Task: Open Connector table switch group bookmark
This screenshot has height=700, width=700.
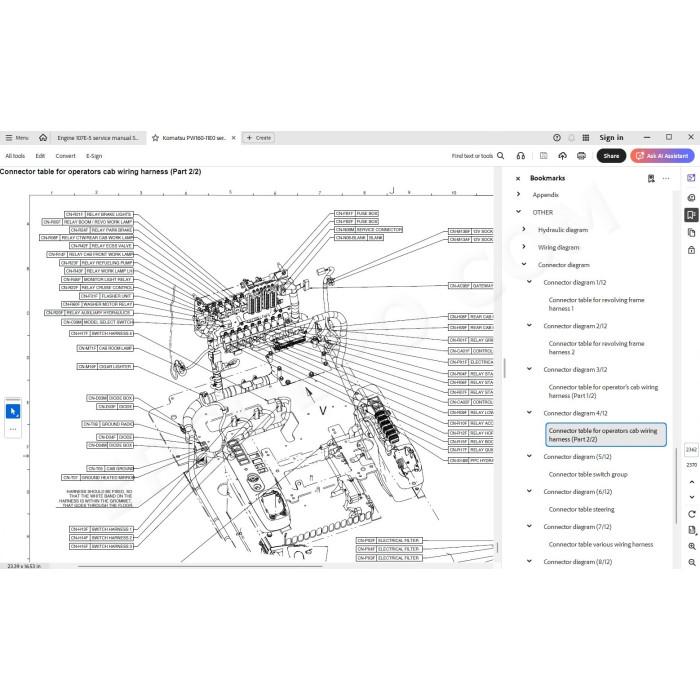Action: [588, 475]
